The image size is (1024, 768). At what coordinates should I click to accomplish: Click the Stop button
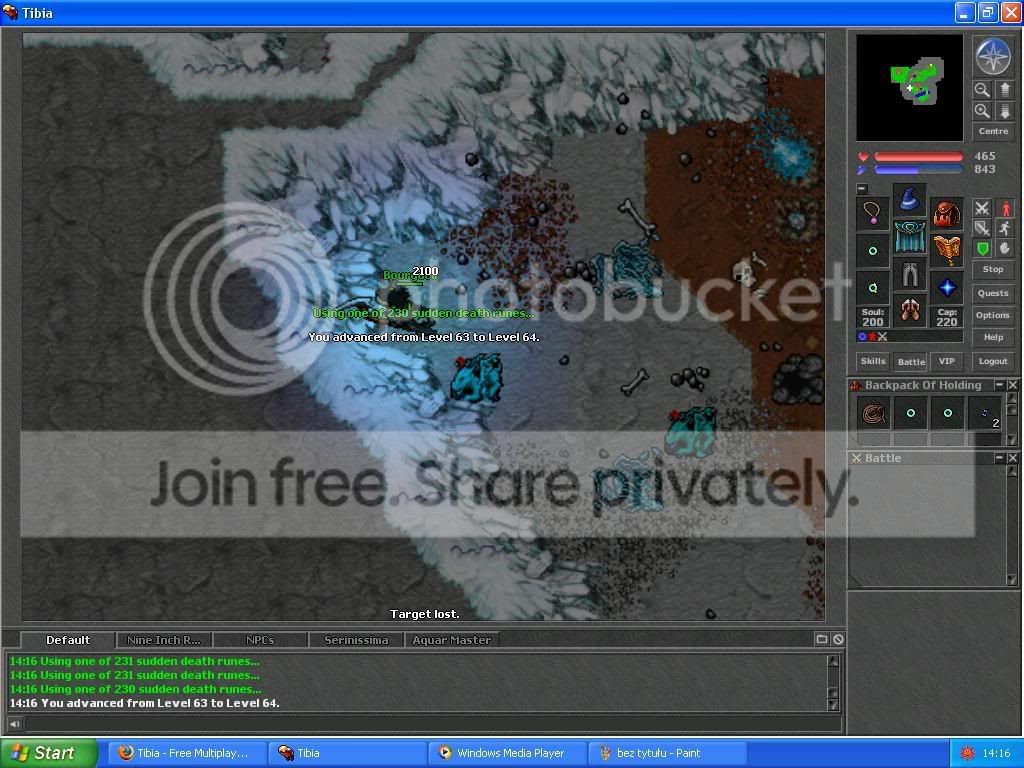993,269
